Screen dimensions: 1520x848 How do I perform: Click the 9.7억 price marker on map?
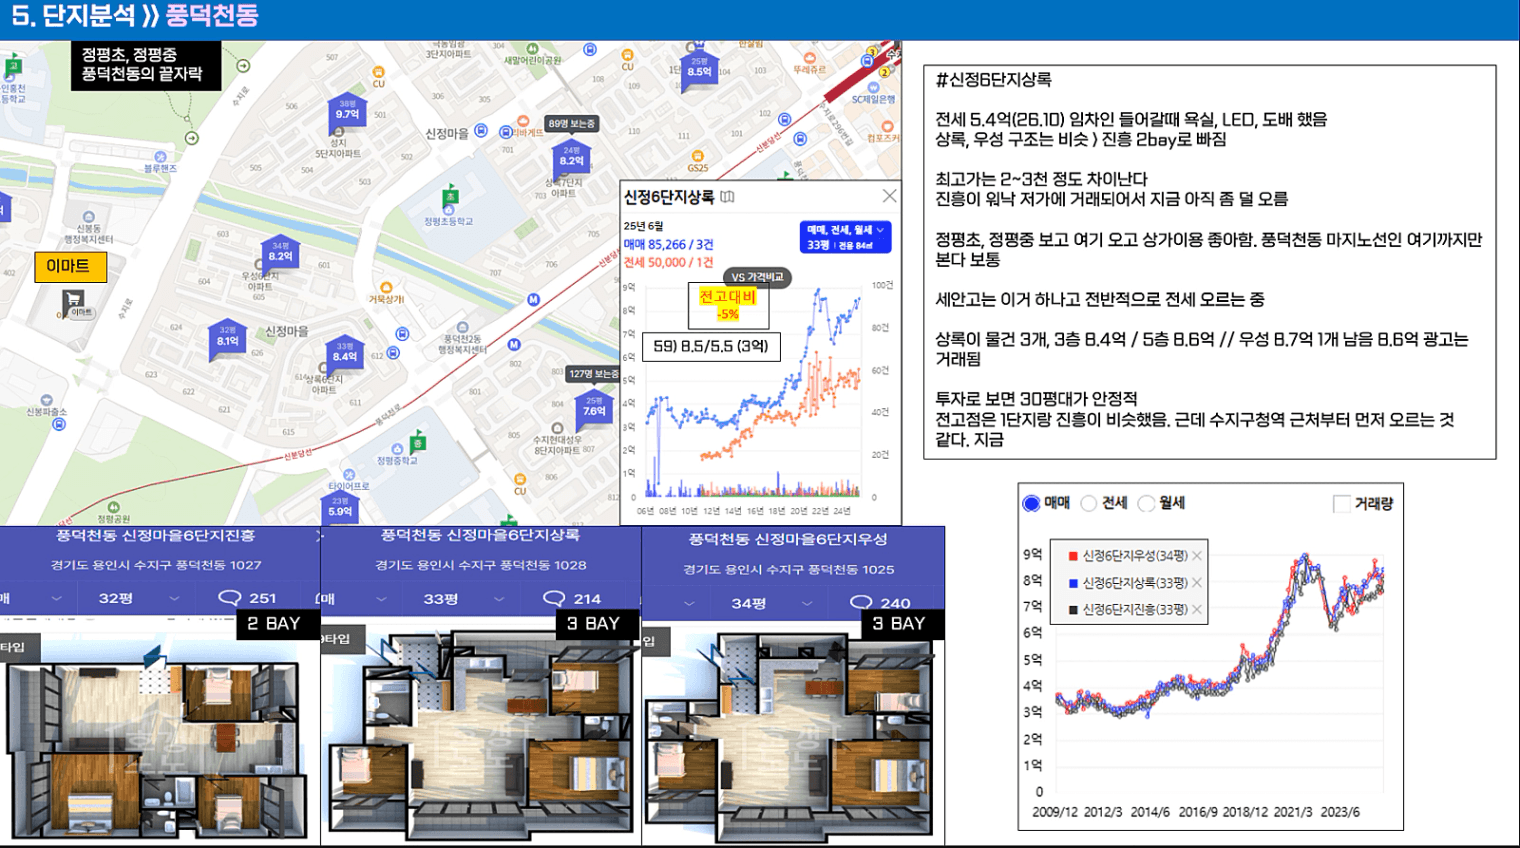point(347,113)
